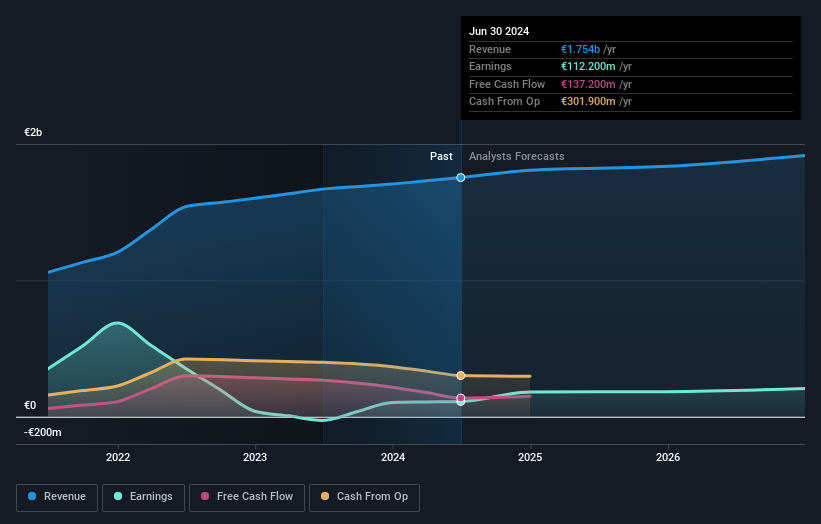Viewport: 821px width, 524px height.
Task: Select the 2024 x-axis label
Action: pos(393,457)
